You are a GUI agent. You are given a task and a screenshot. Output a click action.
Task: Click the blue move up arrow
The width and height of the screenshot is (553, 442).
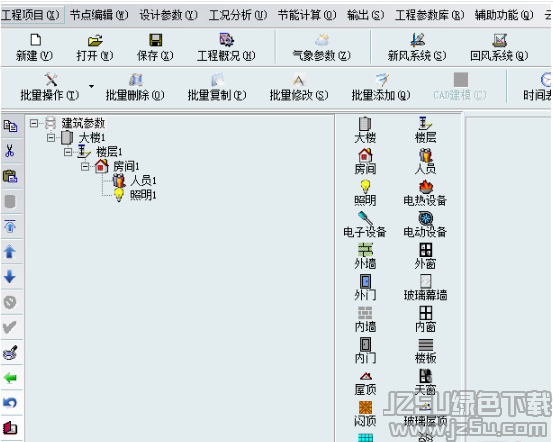click(10, 252)
